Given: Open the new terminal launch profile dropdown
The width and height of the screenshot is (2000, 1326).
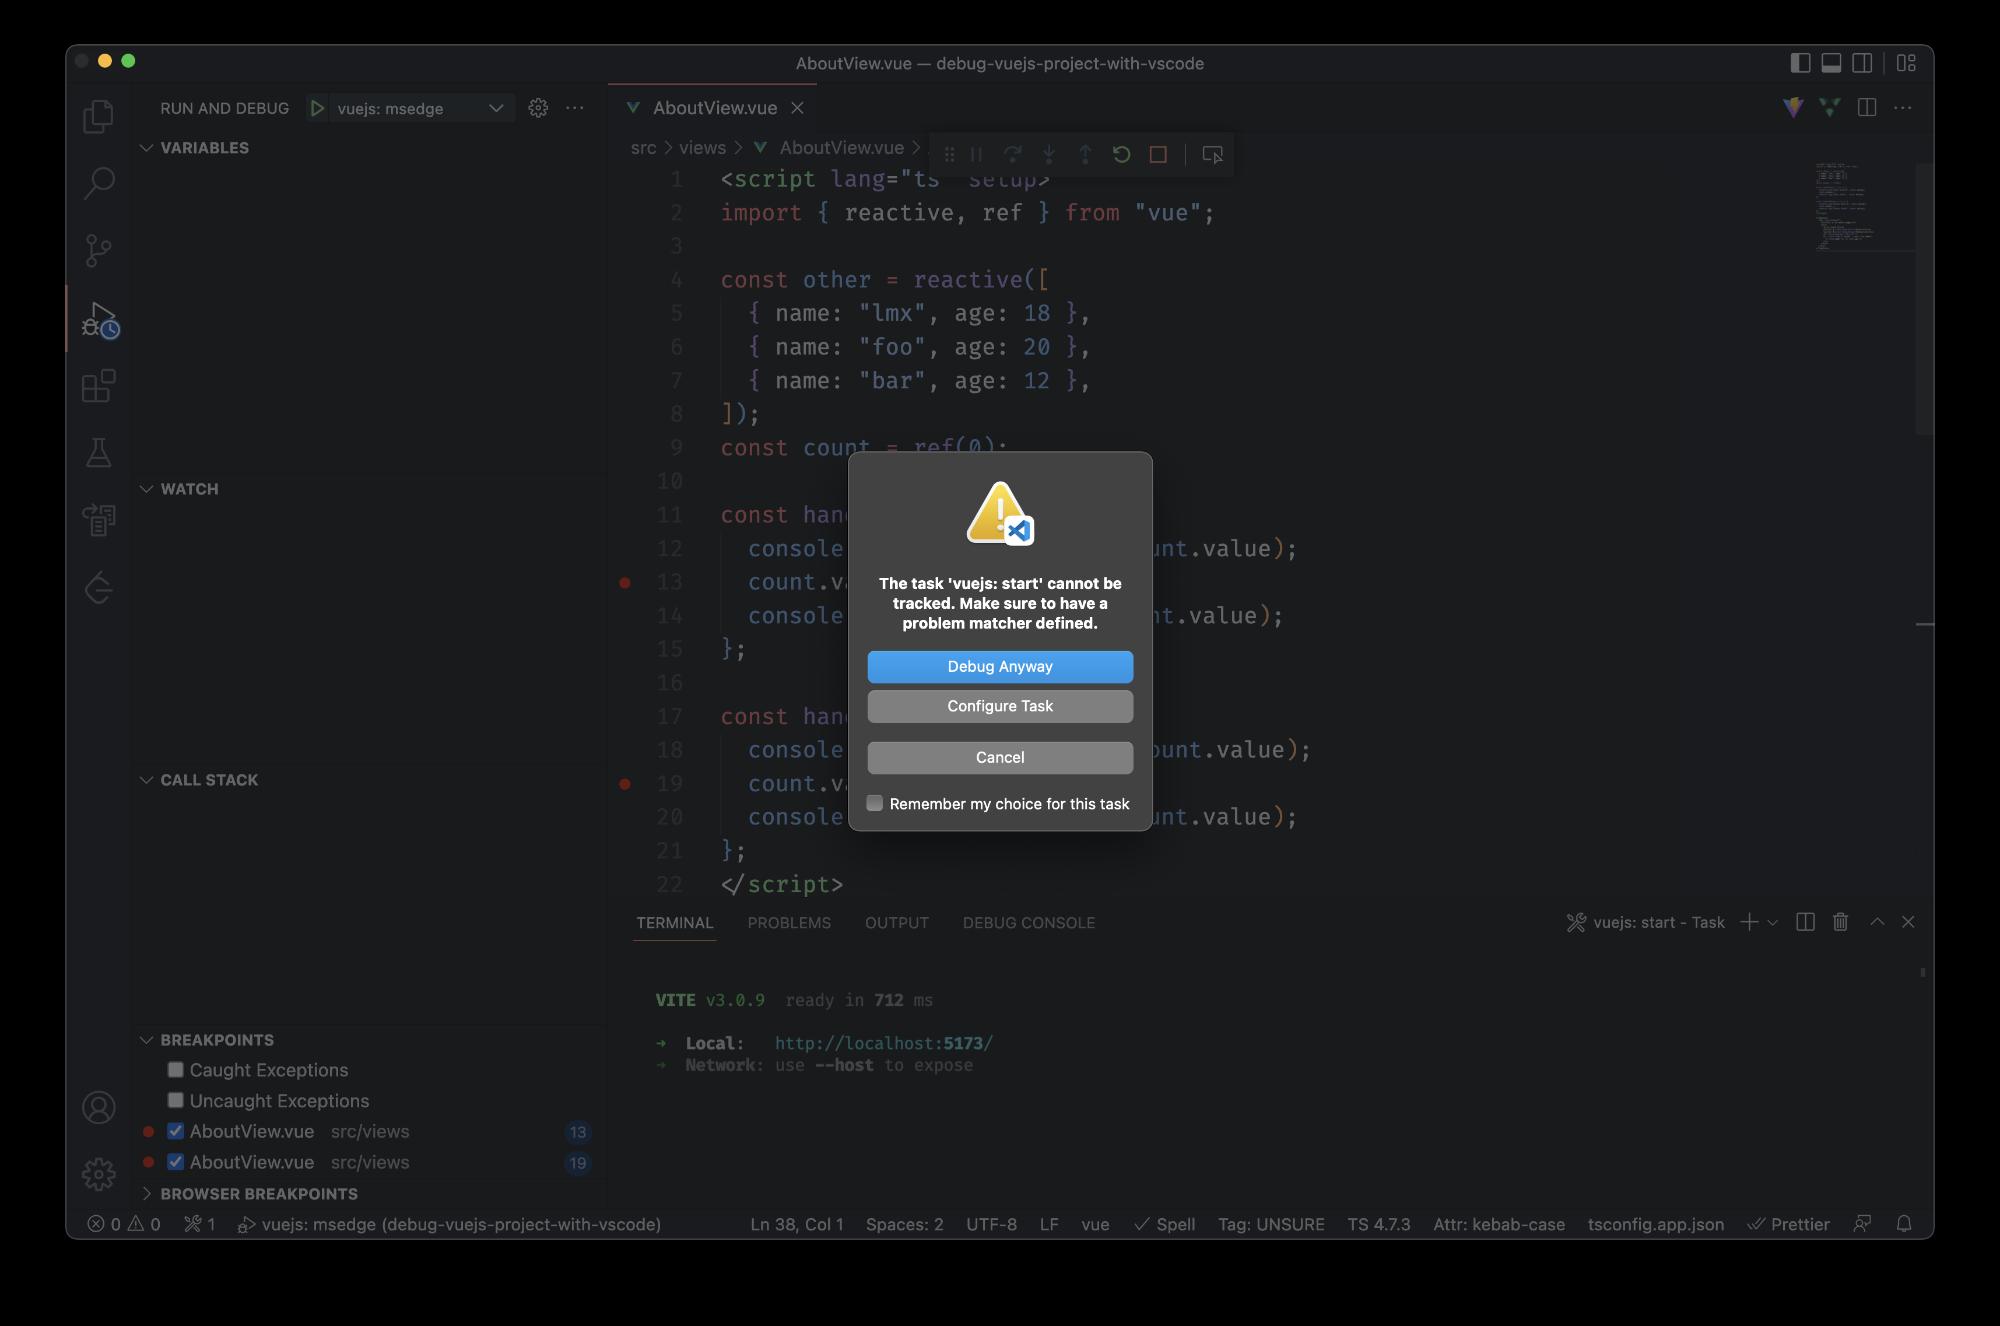Looking at the screenshot, I should (x=1772, y=922).
